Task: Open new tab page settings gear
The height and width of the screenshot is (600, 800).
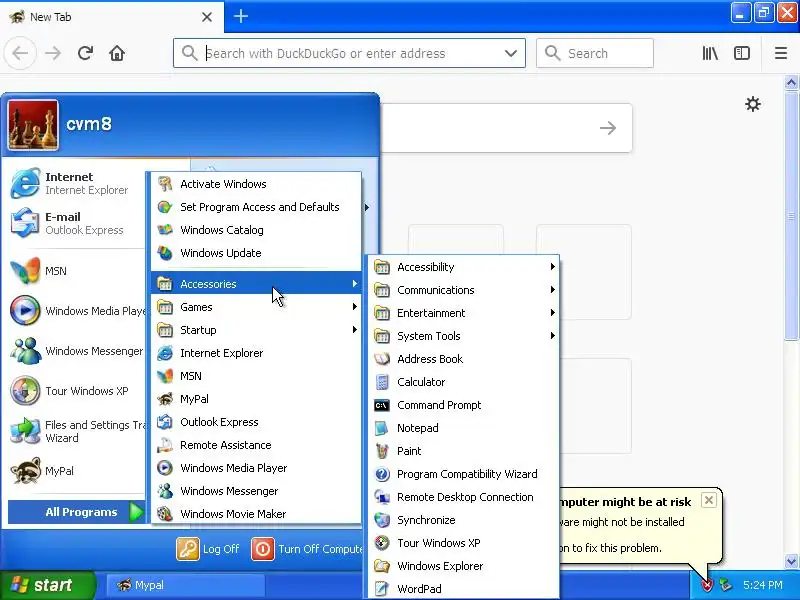Action: pos(753,104)
